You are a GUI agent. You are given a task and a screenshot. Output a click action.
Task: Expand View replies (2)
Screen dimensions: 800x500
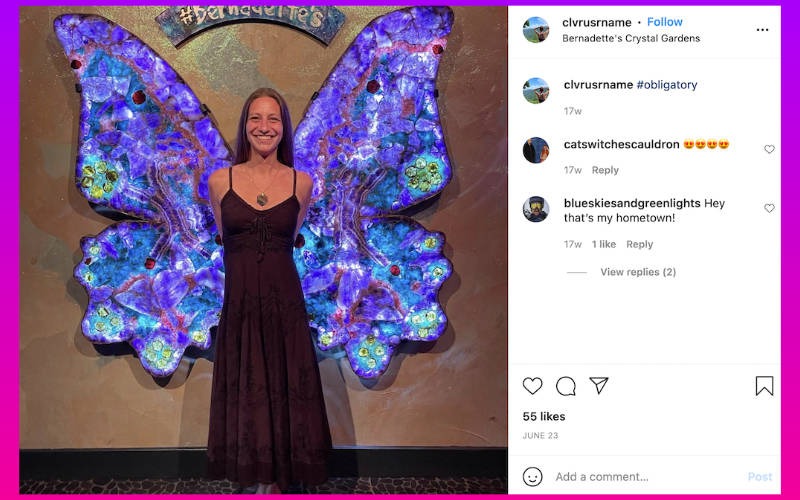point(637,272)
